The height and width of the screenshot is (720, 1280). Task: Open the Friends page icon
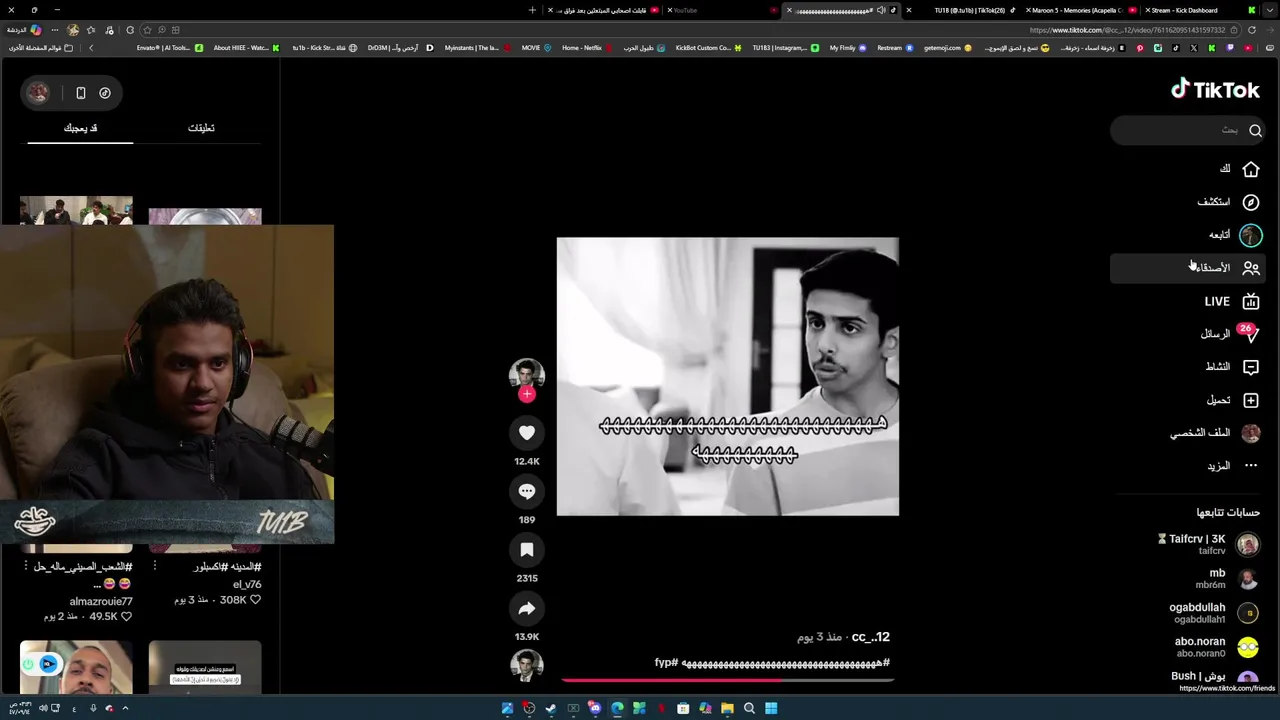pyautogui.click(x=1251, y=268)
